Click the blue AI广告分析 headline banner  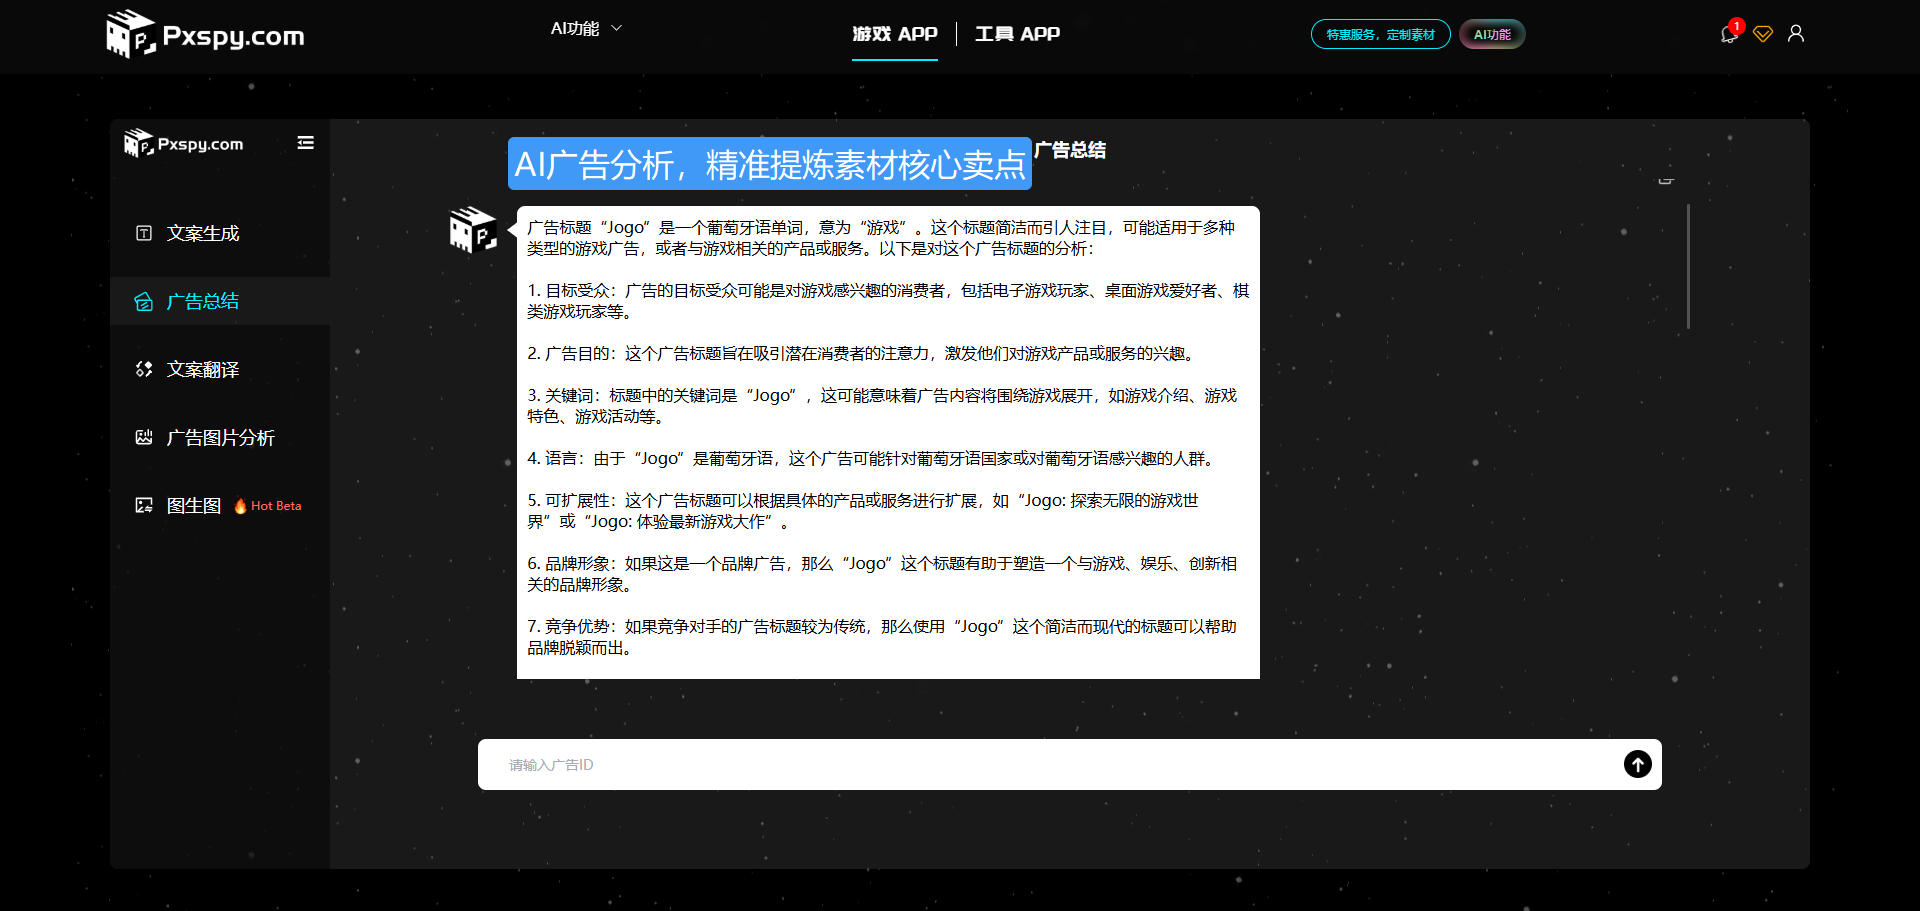tap(770, 164)
